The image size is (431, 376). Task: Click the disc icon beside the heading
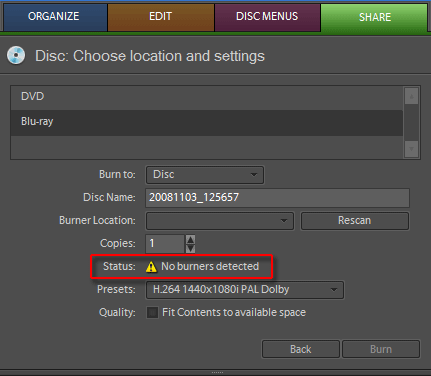(16, 55)
